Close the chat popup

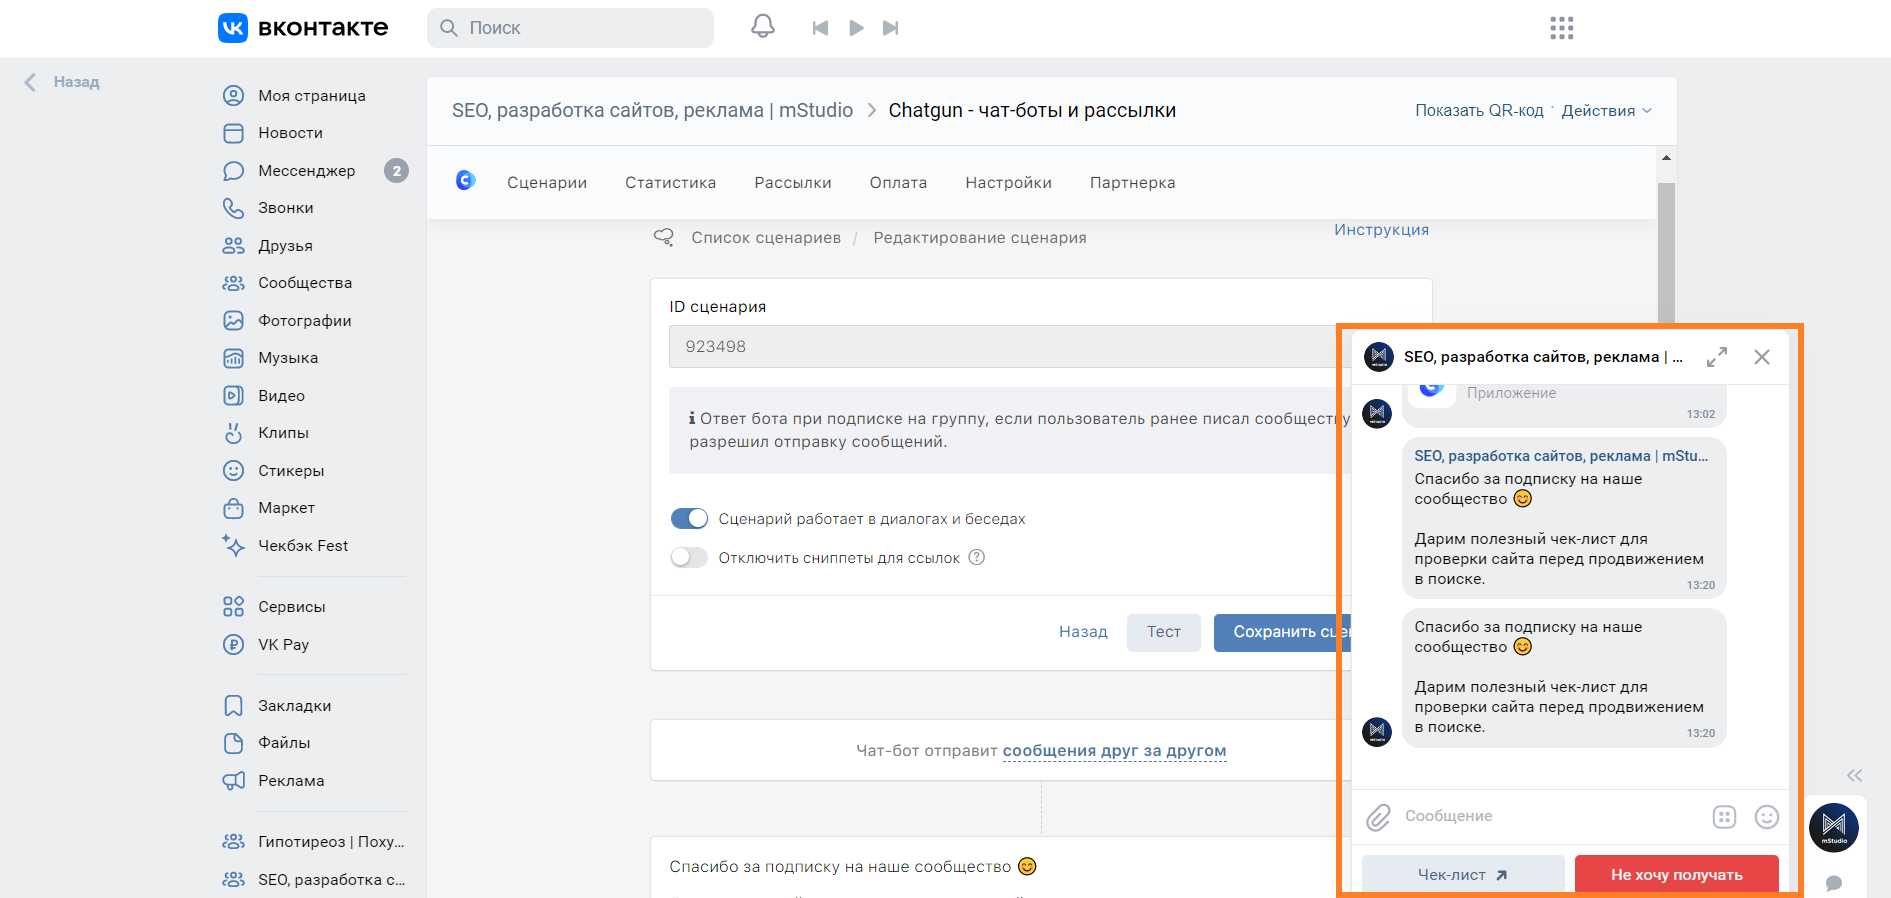1762,357
